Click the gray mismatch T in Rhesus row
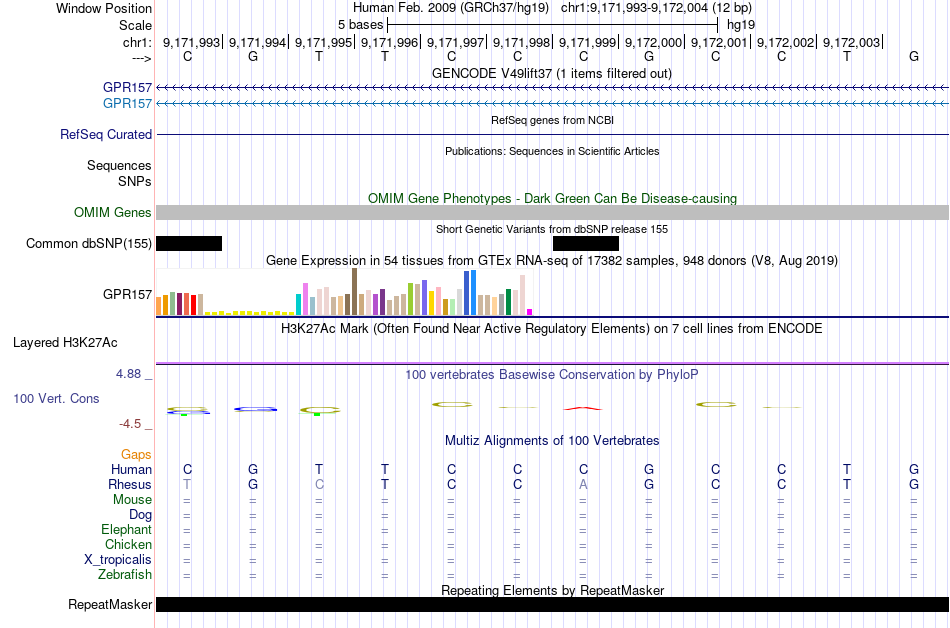950x628 pixels. pos(187,484)
